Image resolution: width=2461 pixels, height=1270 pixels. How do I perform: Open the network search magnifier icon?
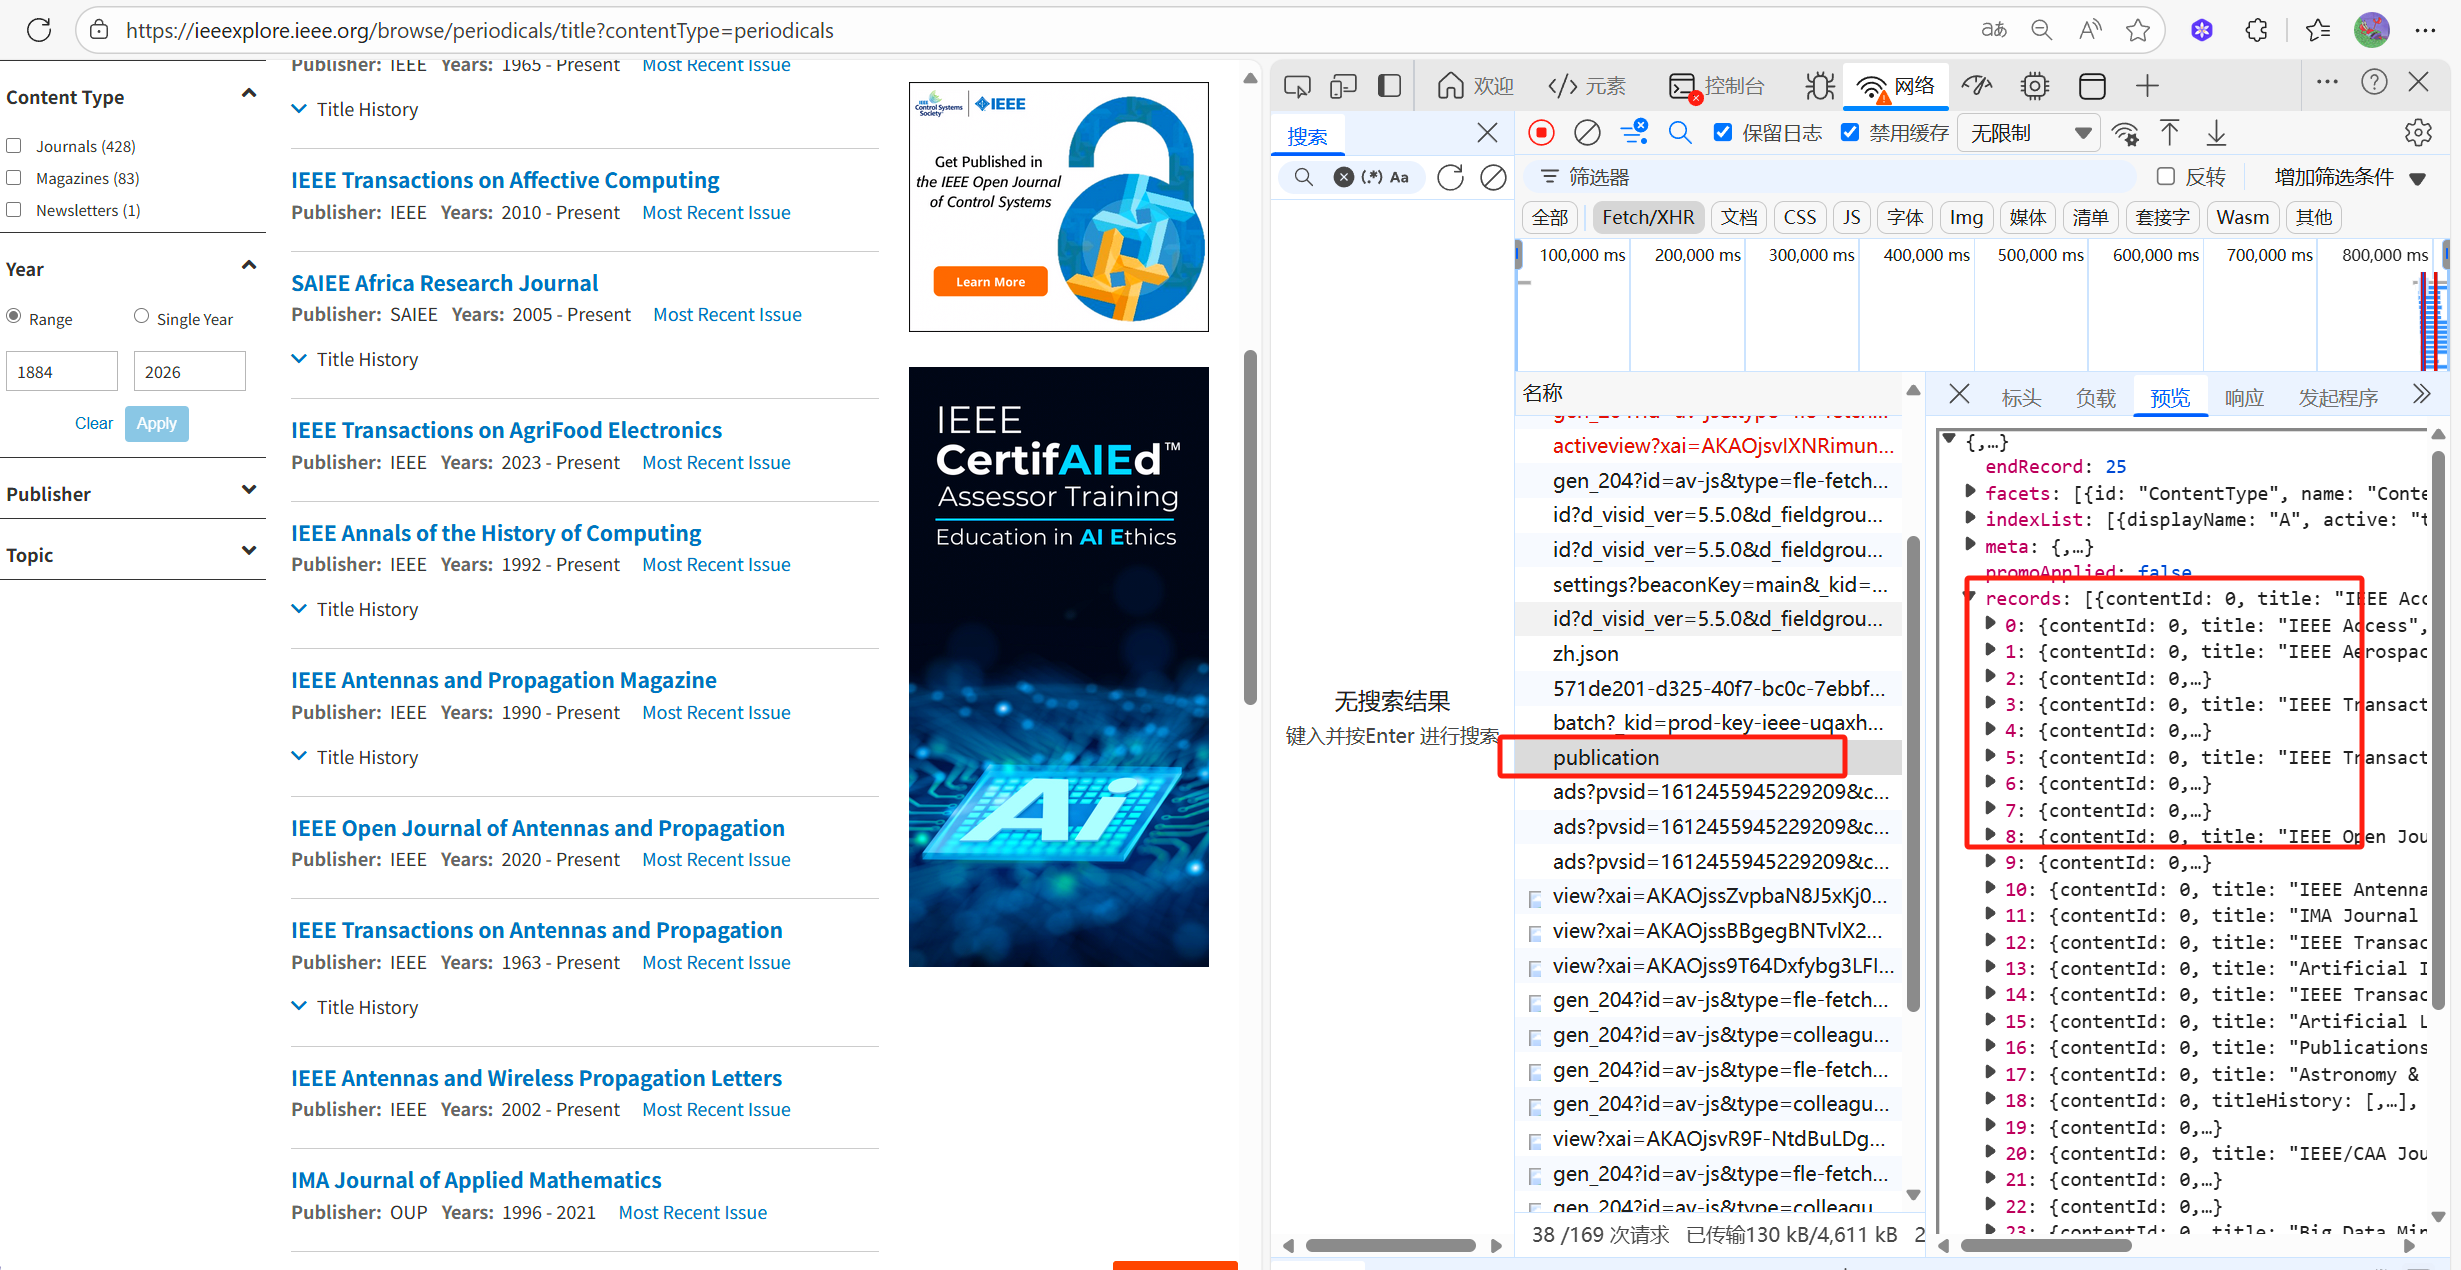click(x=1680, y=133)
